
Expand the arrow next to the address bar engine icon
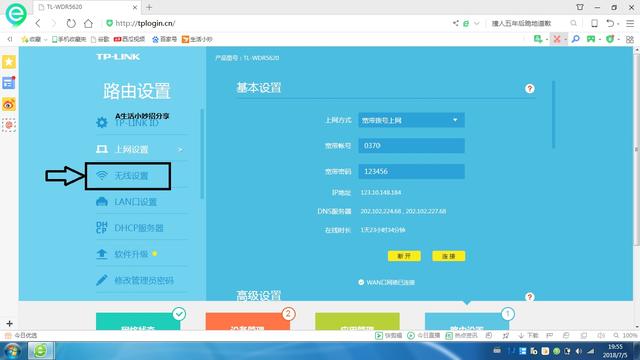476,23
